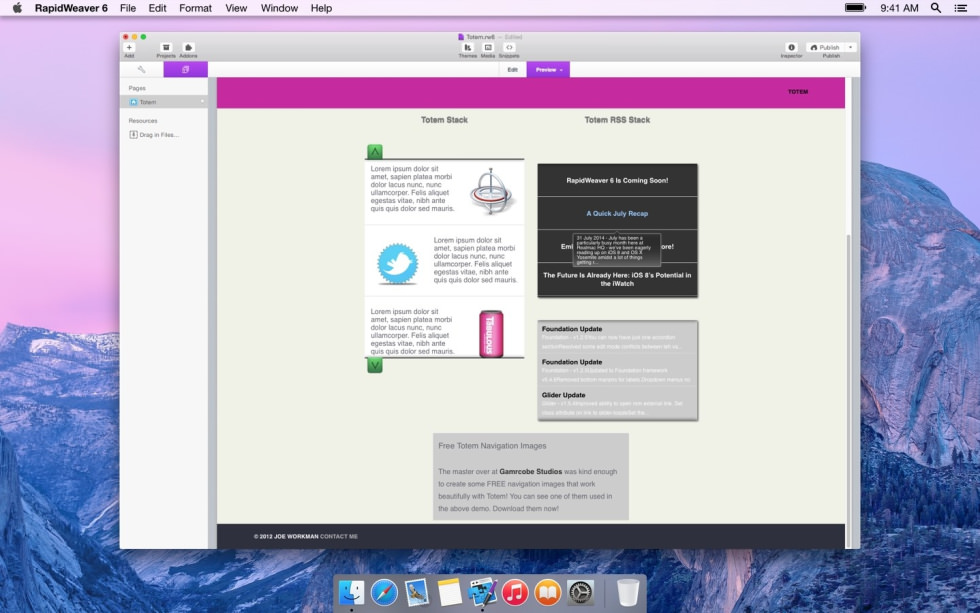This screenshot has height=613, width=980.
Task: Select the Totem page in Pages list
Action: (x=164, y=102)
